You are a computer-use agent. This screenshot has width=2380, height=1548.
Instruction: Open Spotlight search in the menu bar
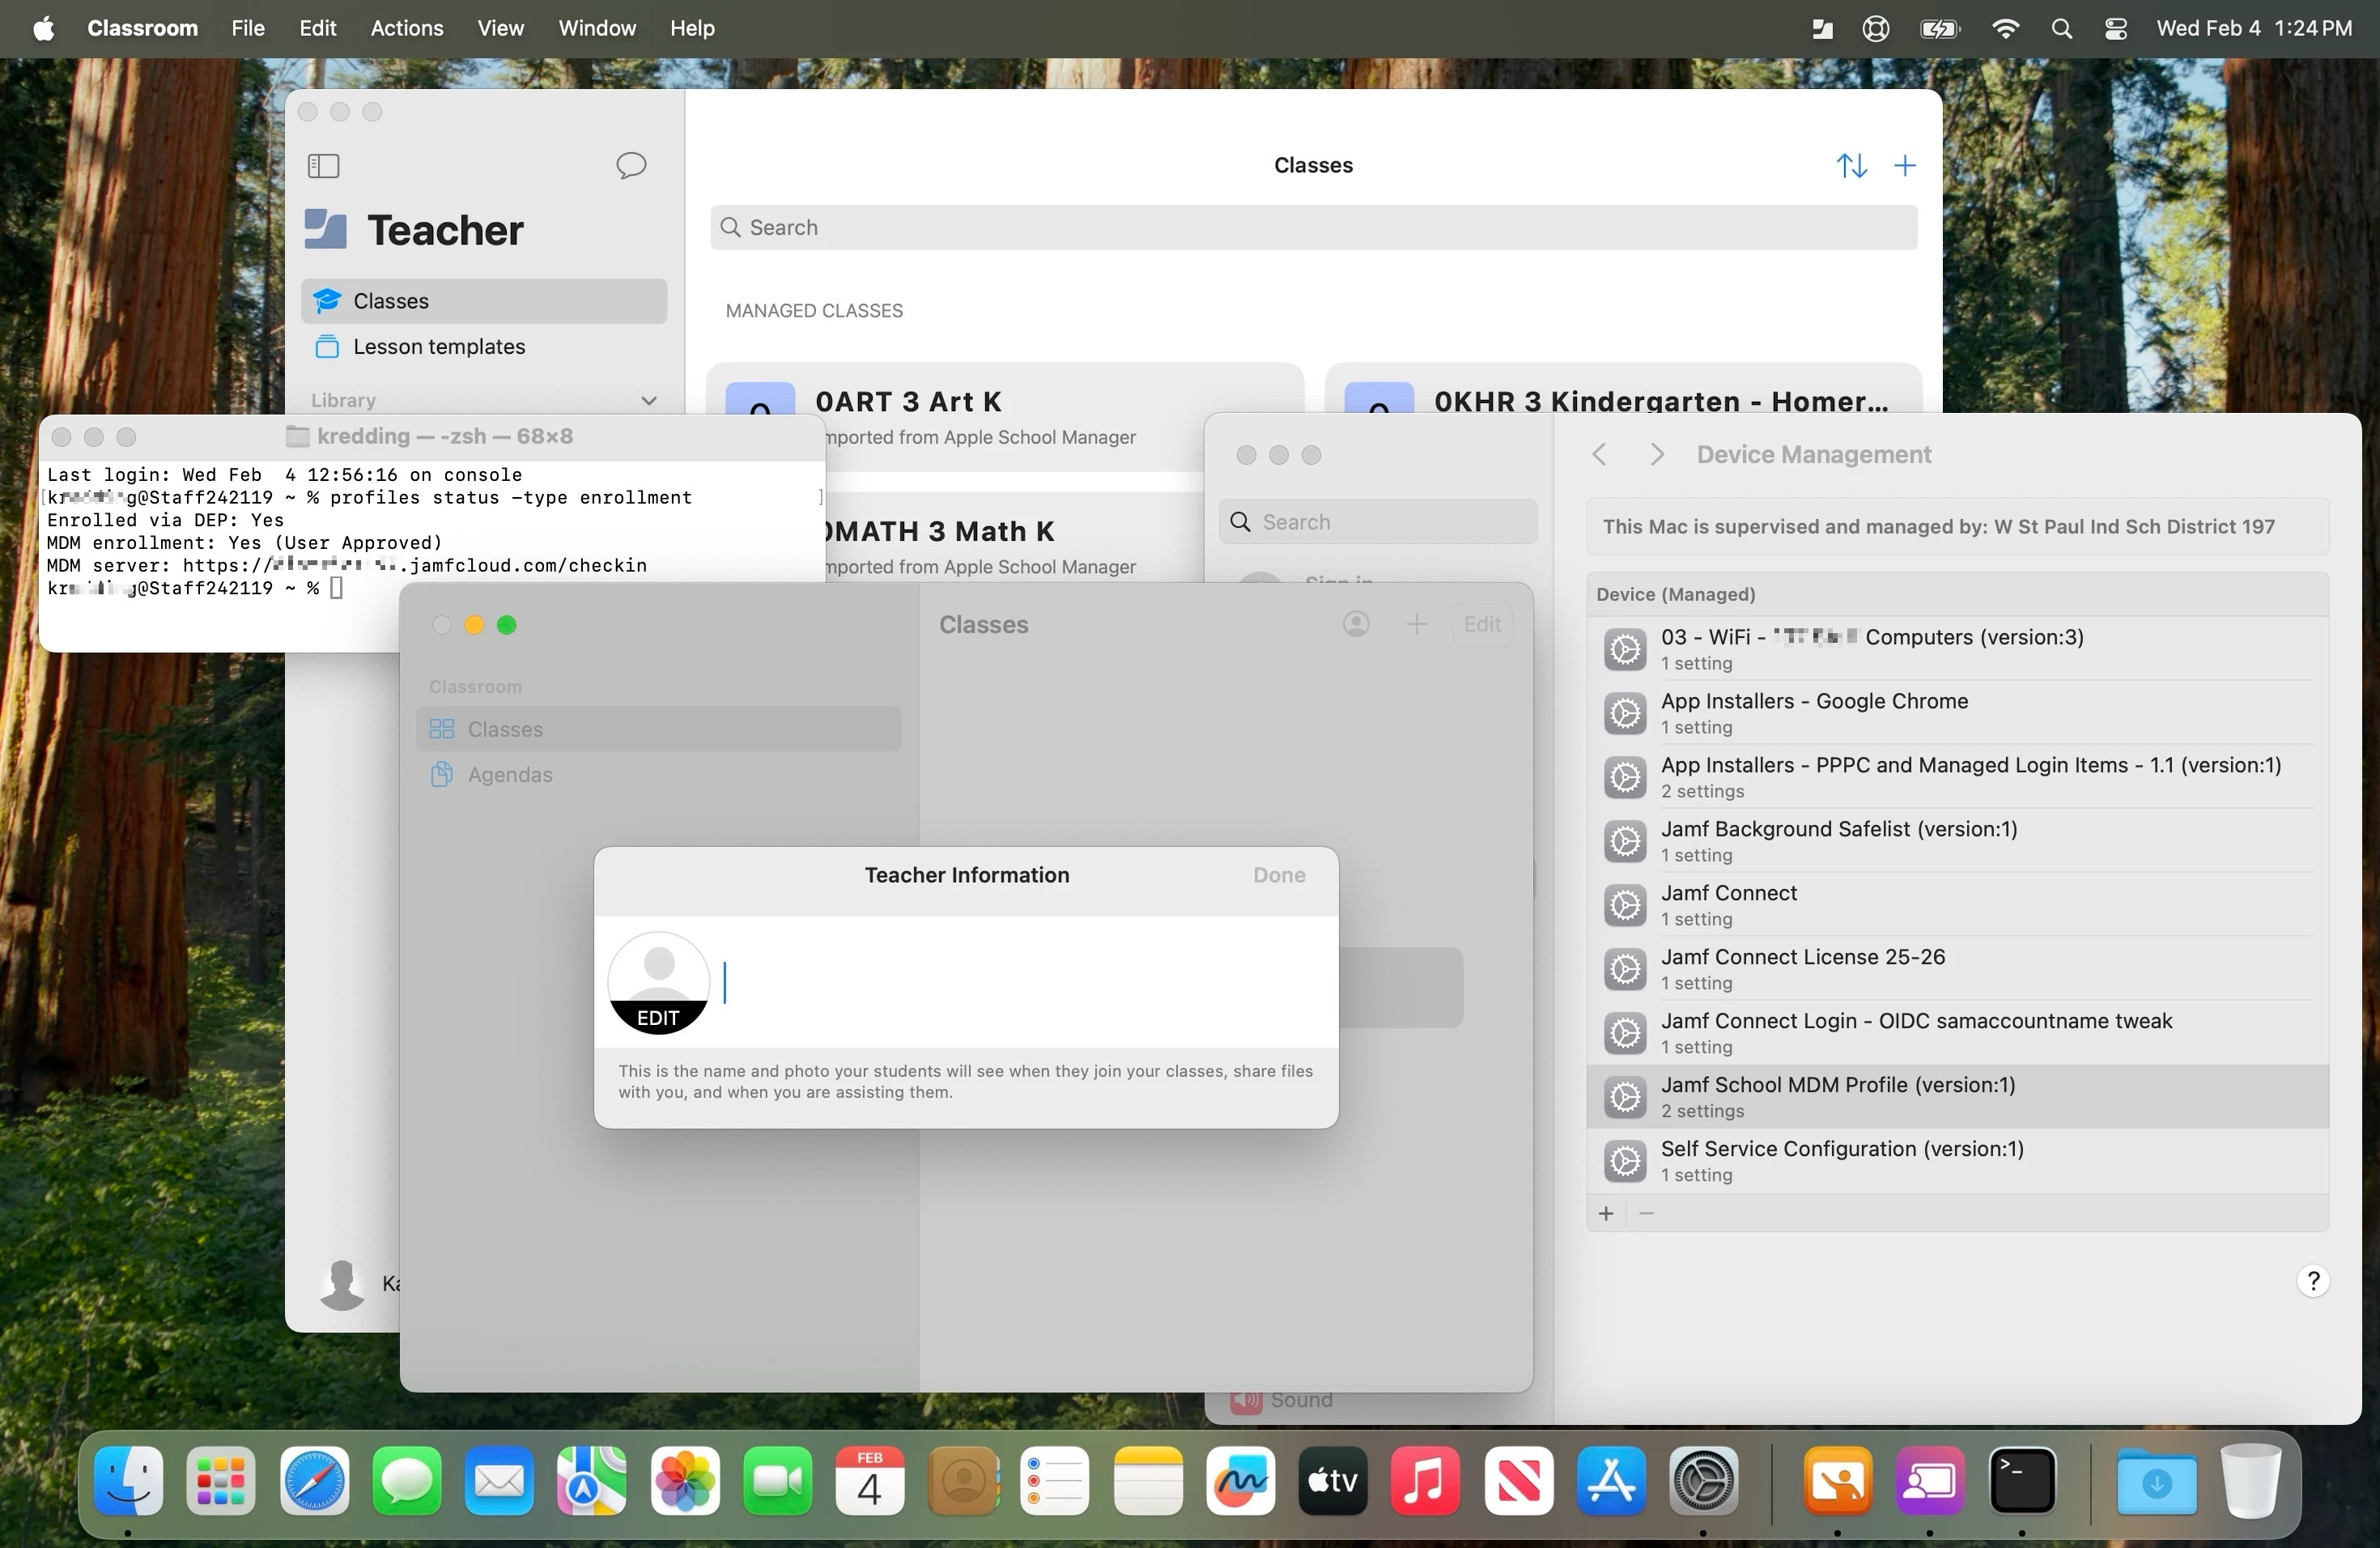pyautogui.click(x=2060, y=28)
